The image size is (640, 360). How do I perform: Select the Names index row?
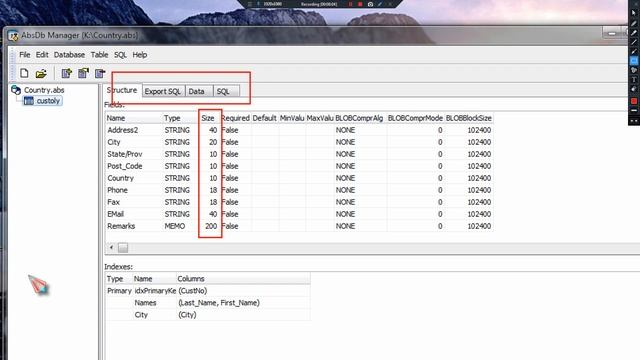(x=208, y=303)
